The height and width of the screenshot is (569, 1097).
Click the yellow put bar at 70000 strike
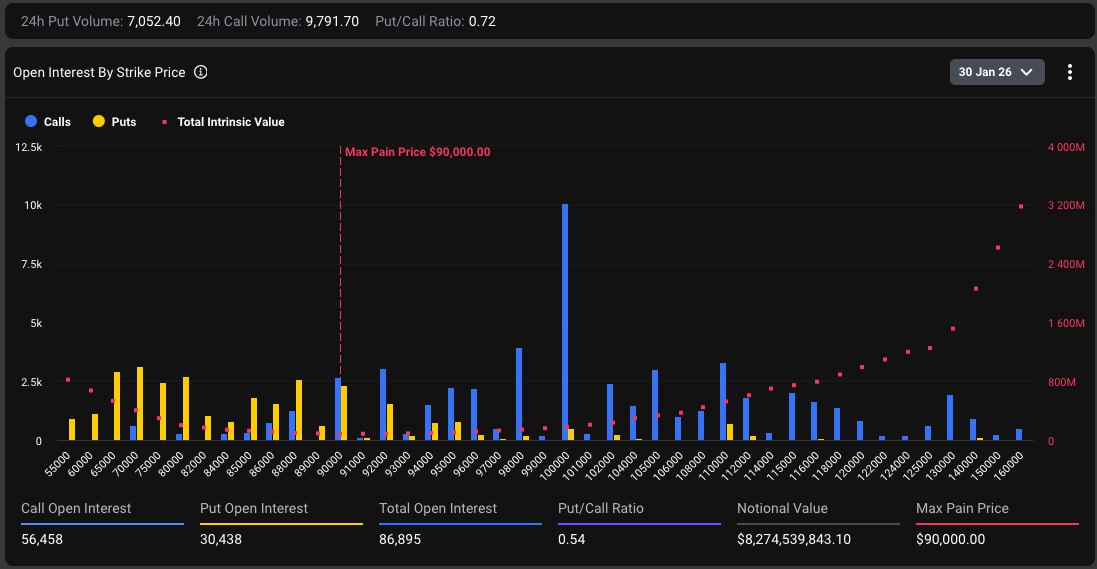tap(140, 404)
